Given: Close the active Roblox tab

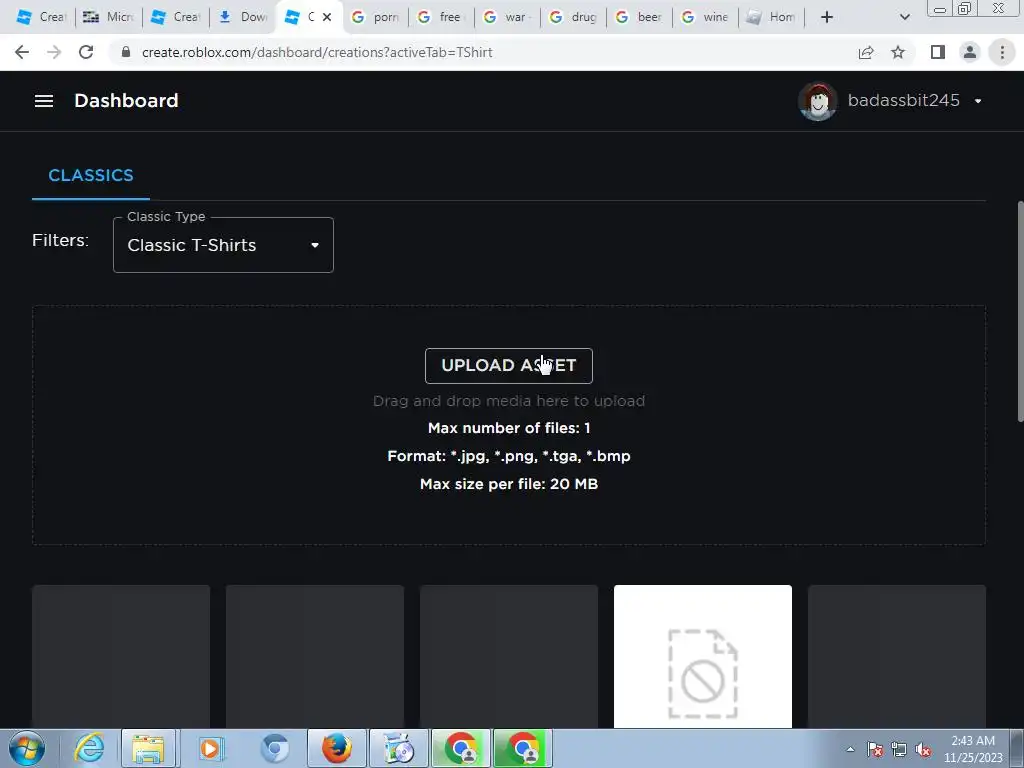Looking at the screenshot, I should (x=327, y=17).
